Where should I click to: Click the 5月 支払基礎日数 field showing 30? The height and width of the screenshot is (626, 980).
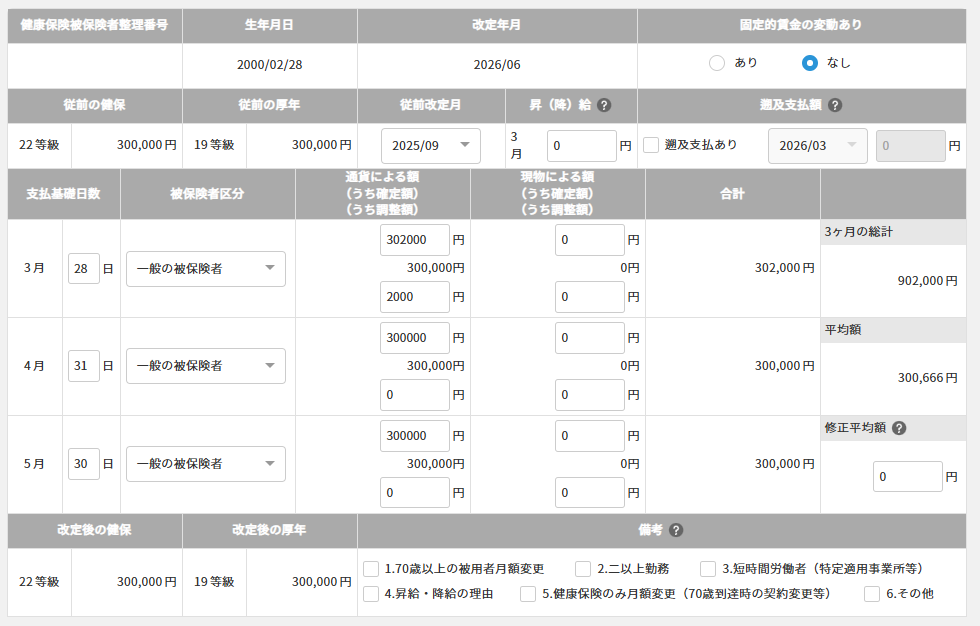click(84, 464)
